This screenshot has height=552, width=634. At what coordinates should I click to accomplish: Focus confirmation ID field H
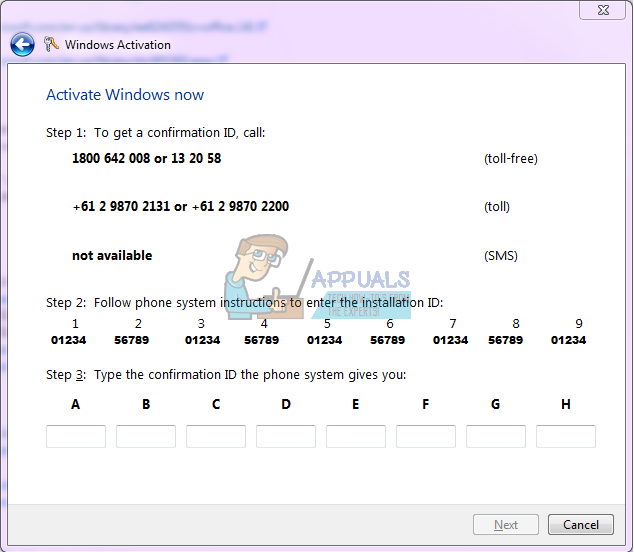566,436
